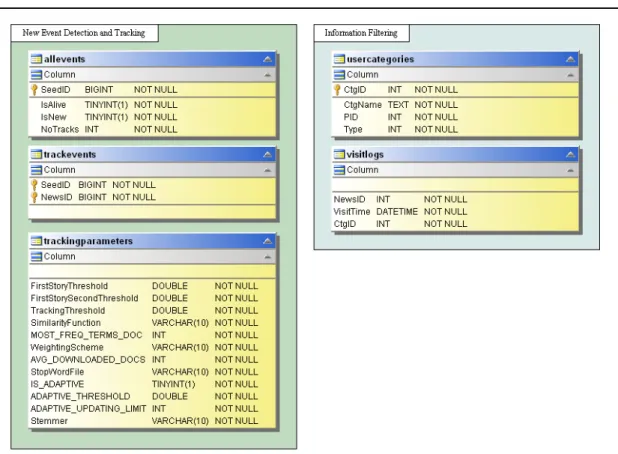The height and width of the screenshot is (454, 618).
Task: Select the IsAlive column row
Action: pos(153,105)
